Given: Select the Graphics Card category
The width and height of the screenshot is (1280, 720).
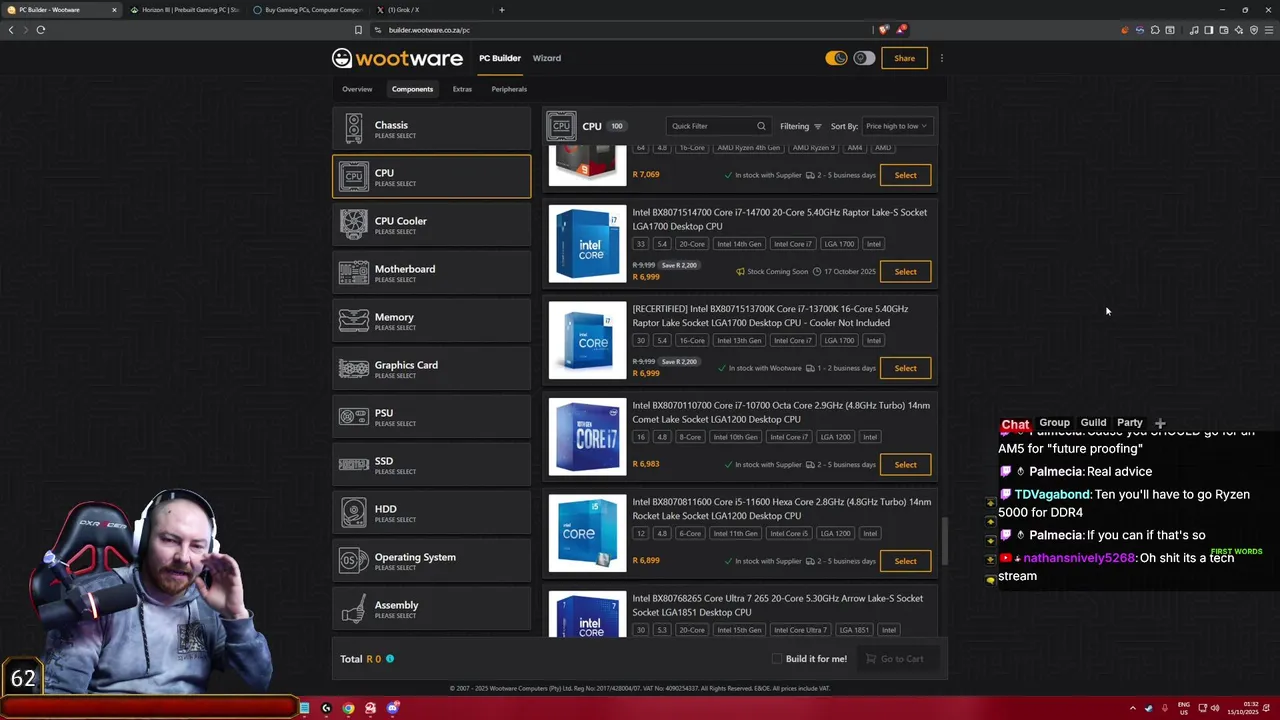Looking at the screenshot, I should 431,369.
